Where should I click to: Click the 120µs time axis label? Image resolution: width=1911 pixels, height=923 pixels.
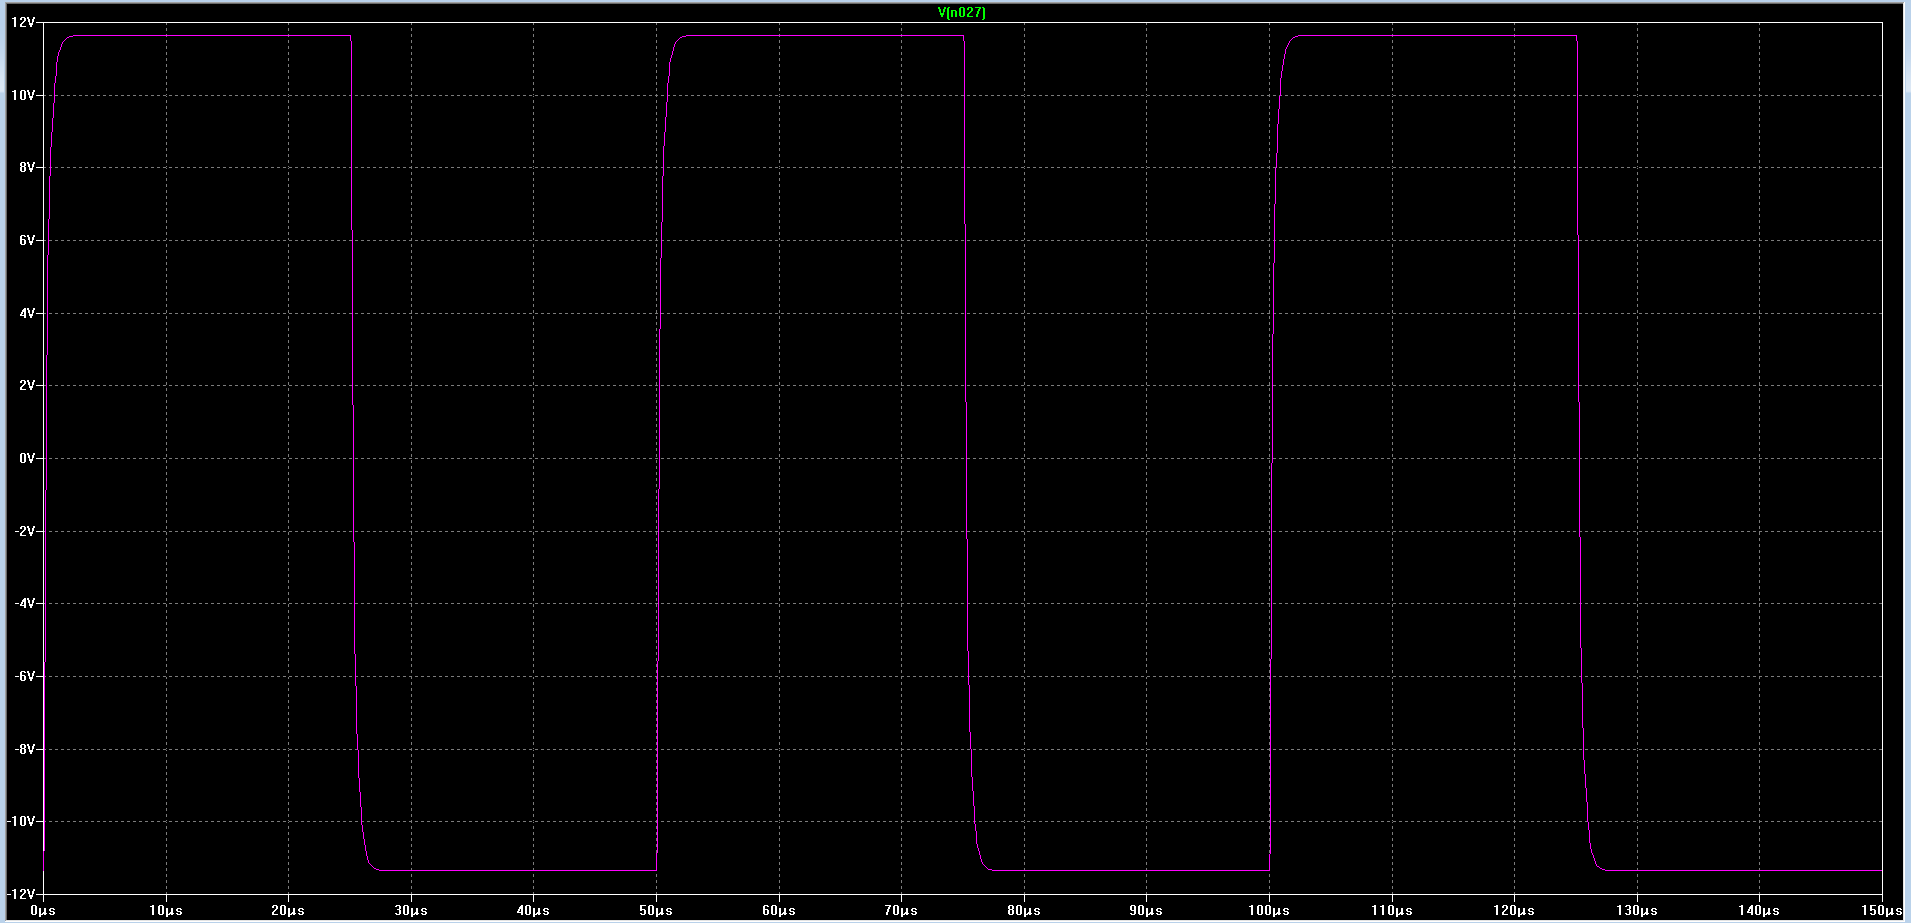tap(1514, 911)
